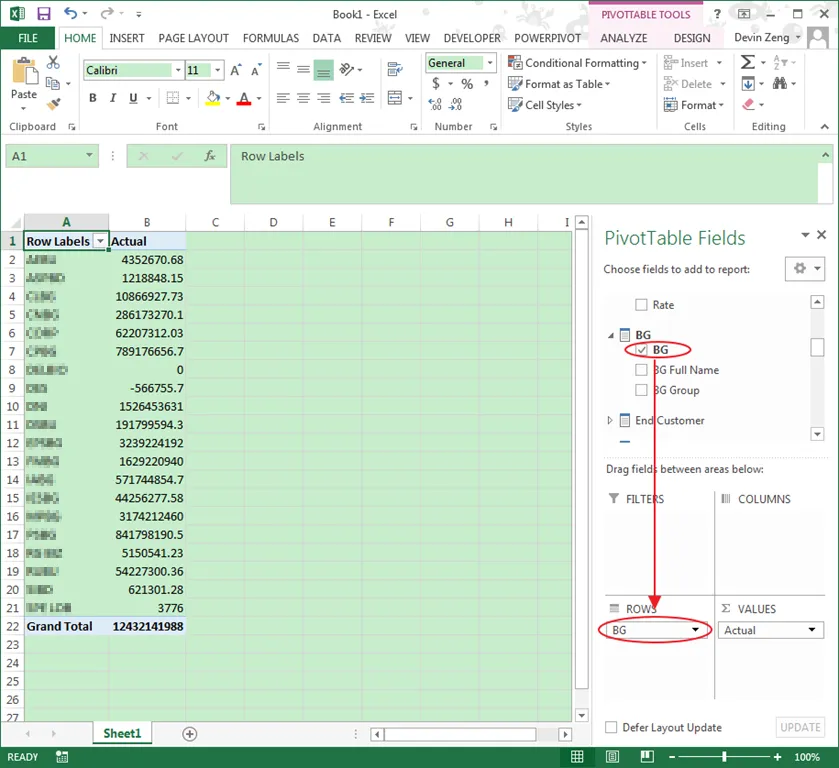Open the BG dropdown in ROWS area

tap(695, 630)
